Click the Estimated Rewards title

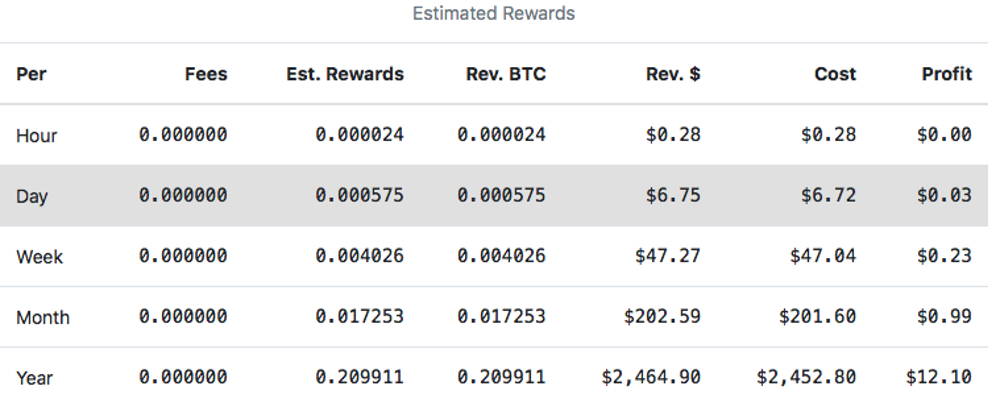(x=494, y=13)
